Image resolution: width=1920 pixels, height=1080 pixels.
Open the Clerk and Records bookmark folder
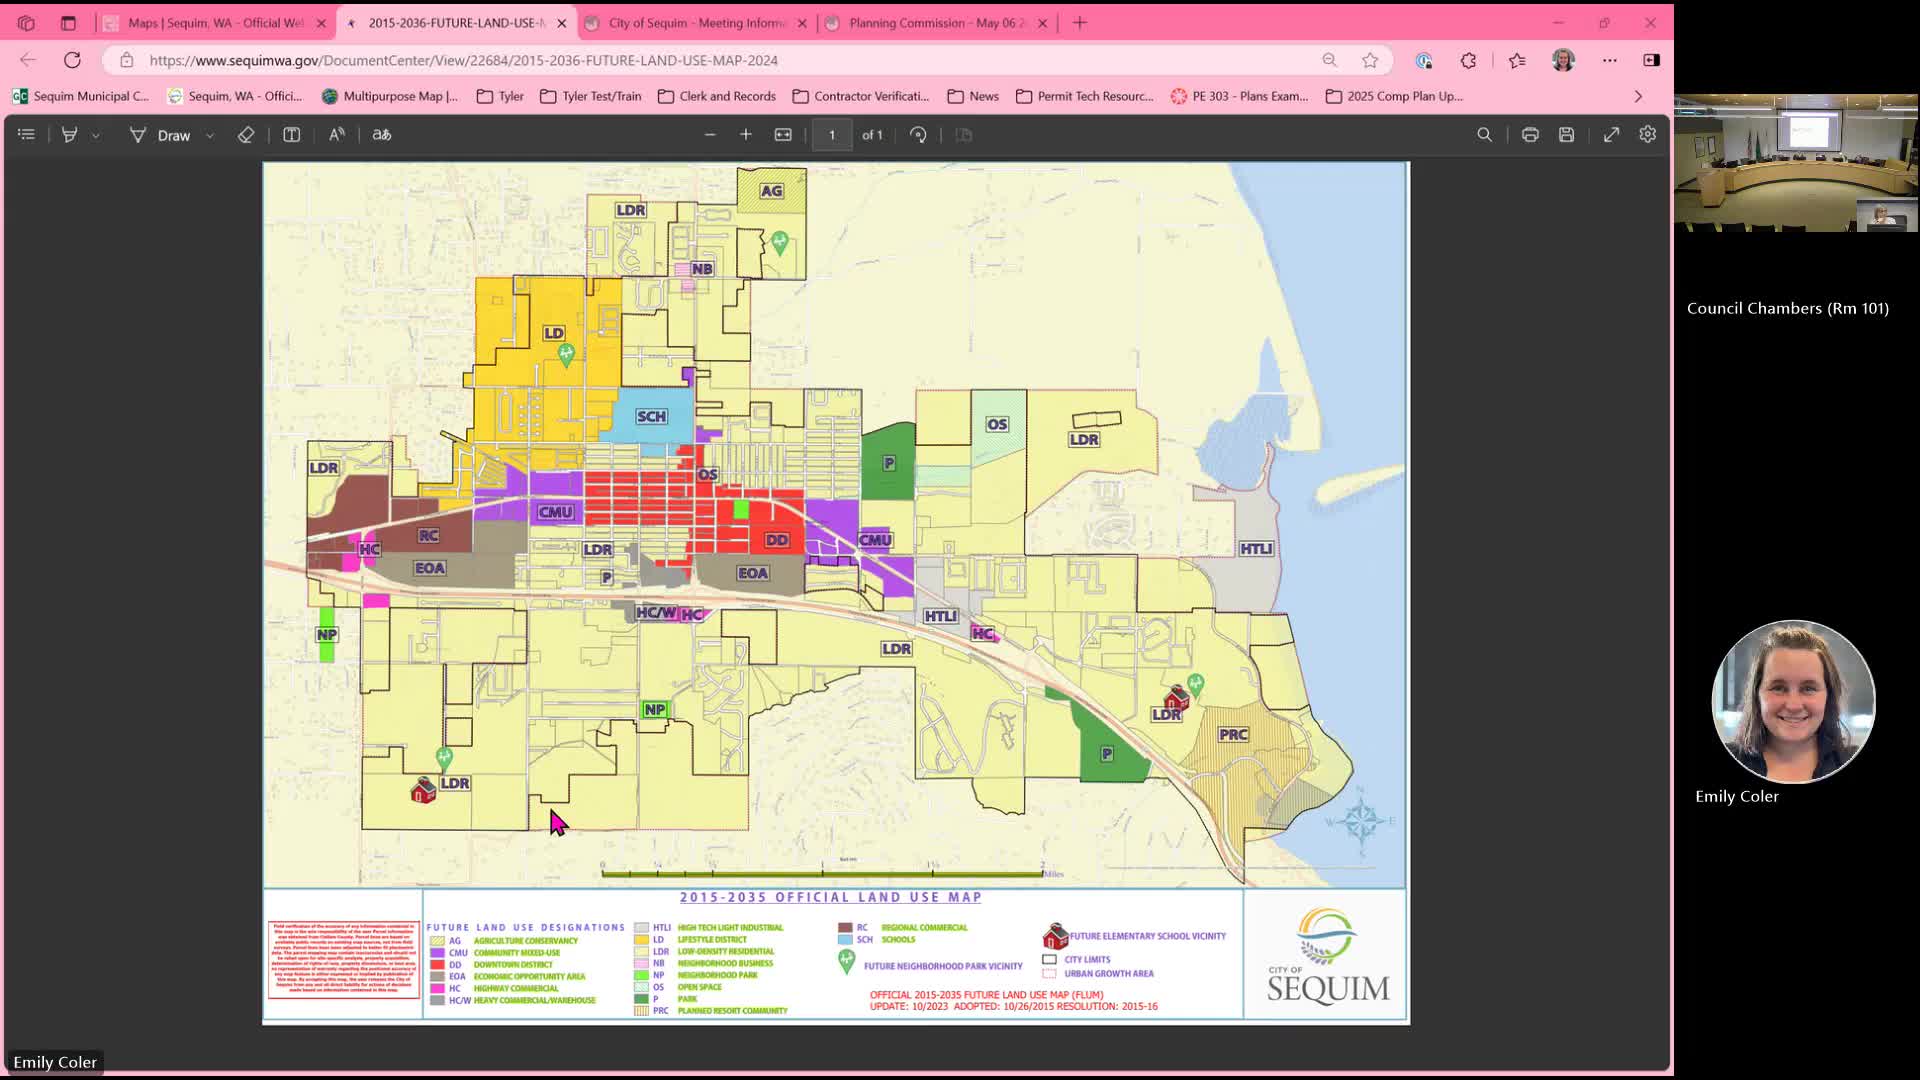716,96
